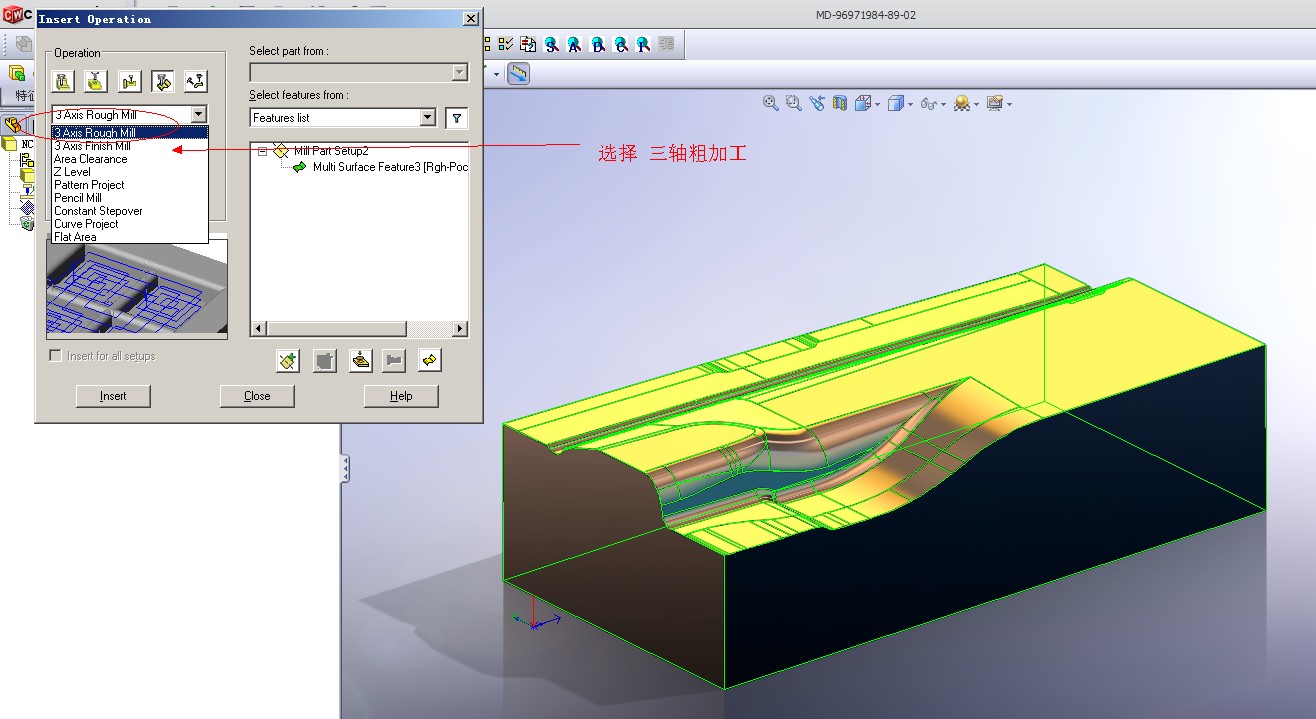
Task: Choose 3 Axis Rough Mill from list
Action: point(130,133)
